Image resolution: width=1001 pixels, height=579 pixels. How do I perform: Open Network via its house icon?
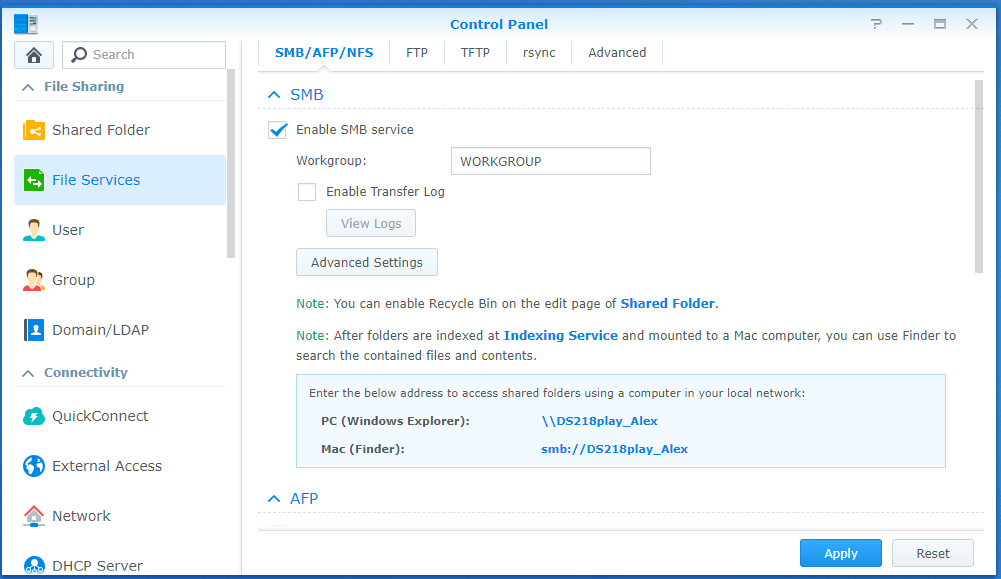pyautogui.click(x=34, y=516)
